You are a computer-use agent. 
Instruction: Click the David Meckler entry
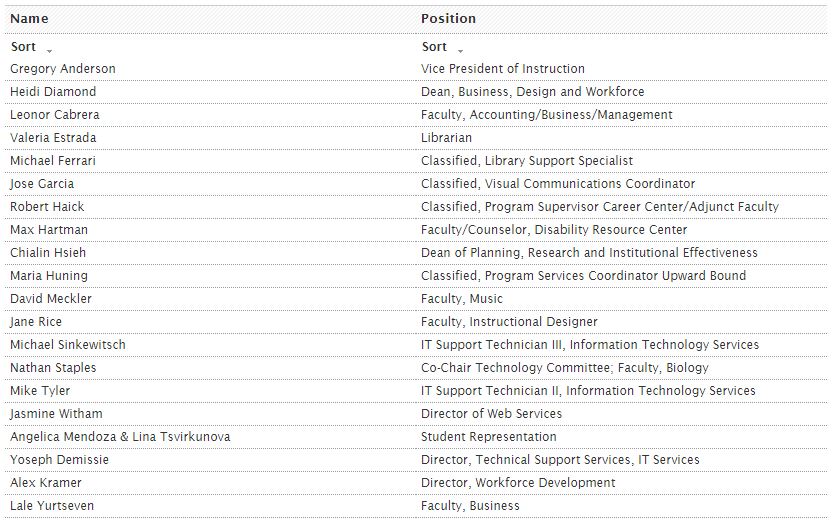pyautogui.click(x=51, y=299)
